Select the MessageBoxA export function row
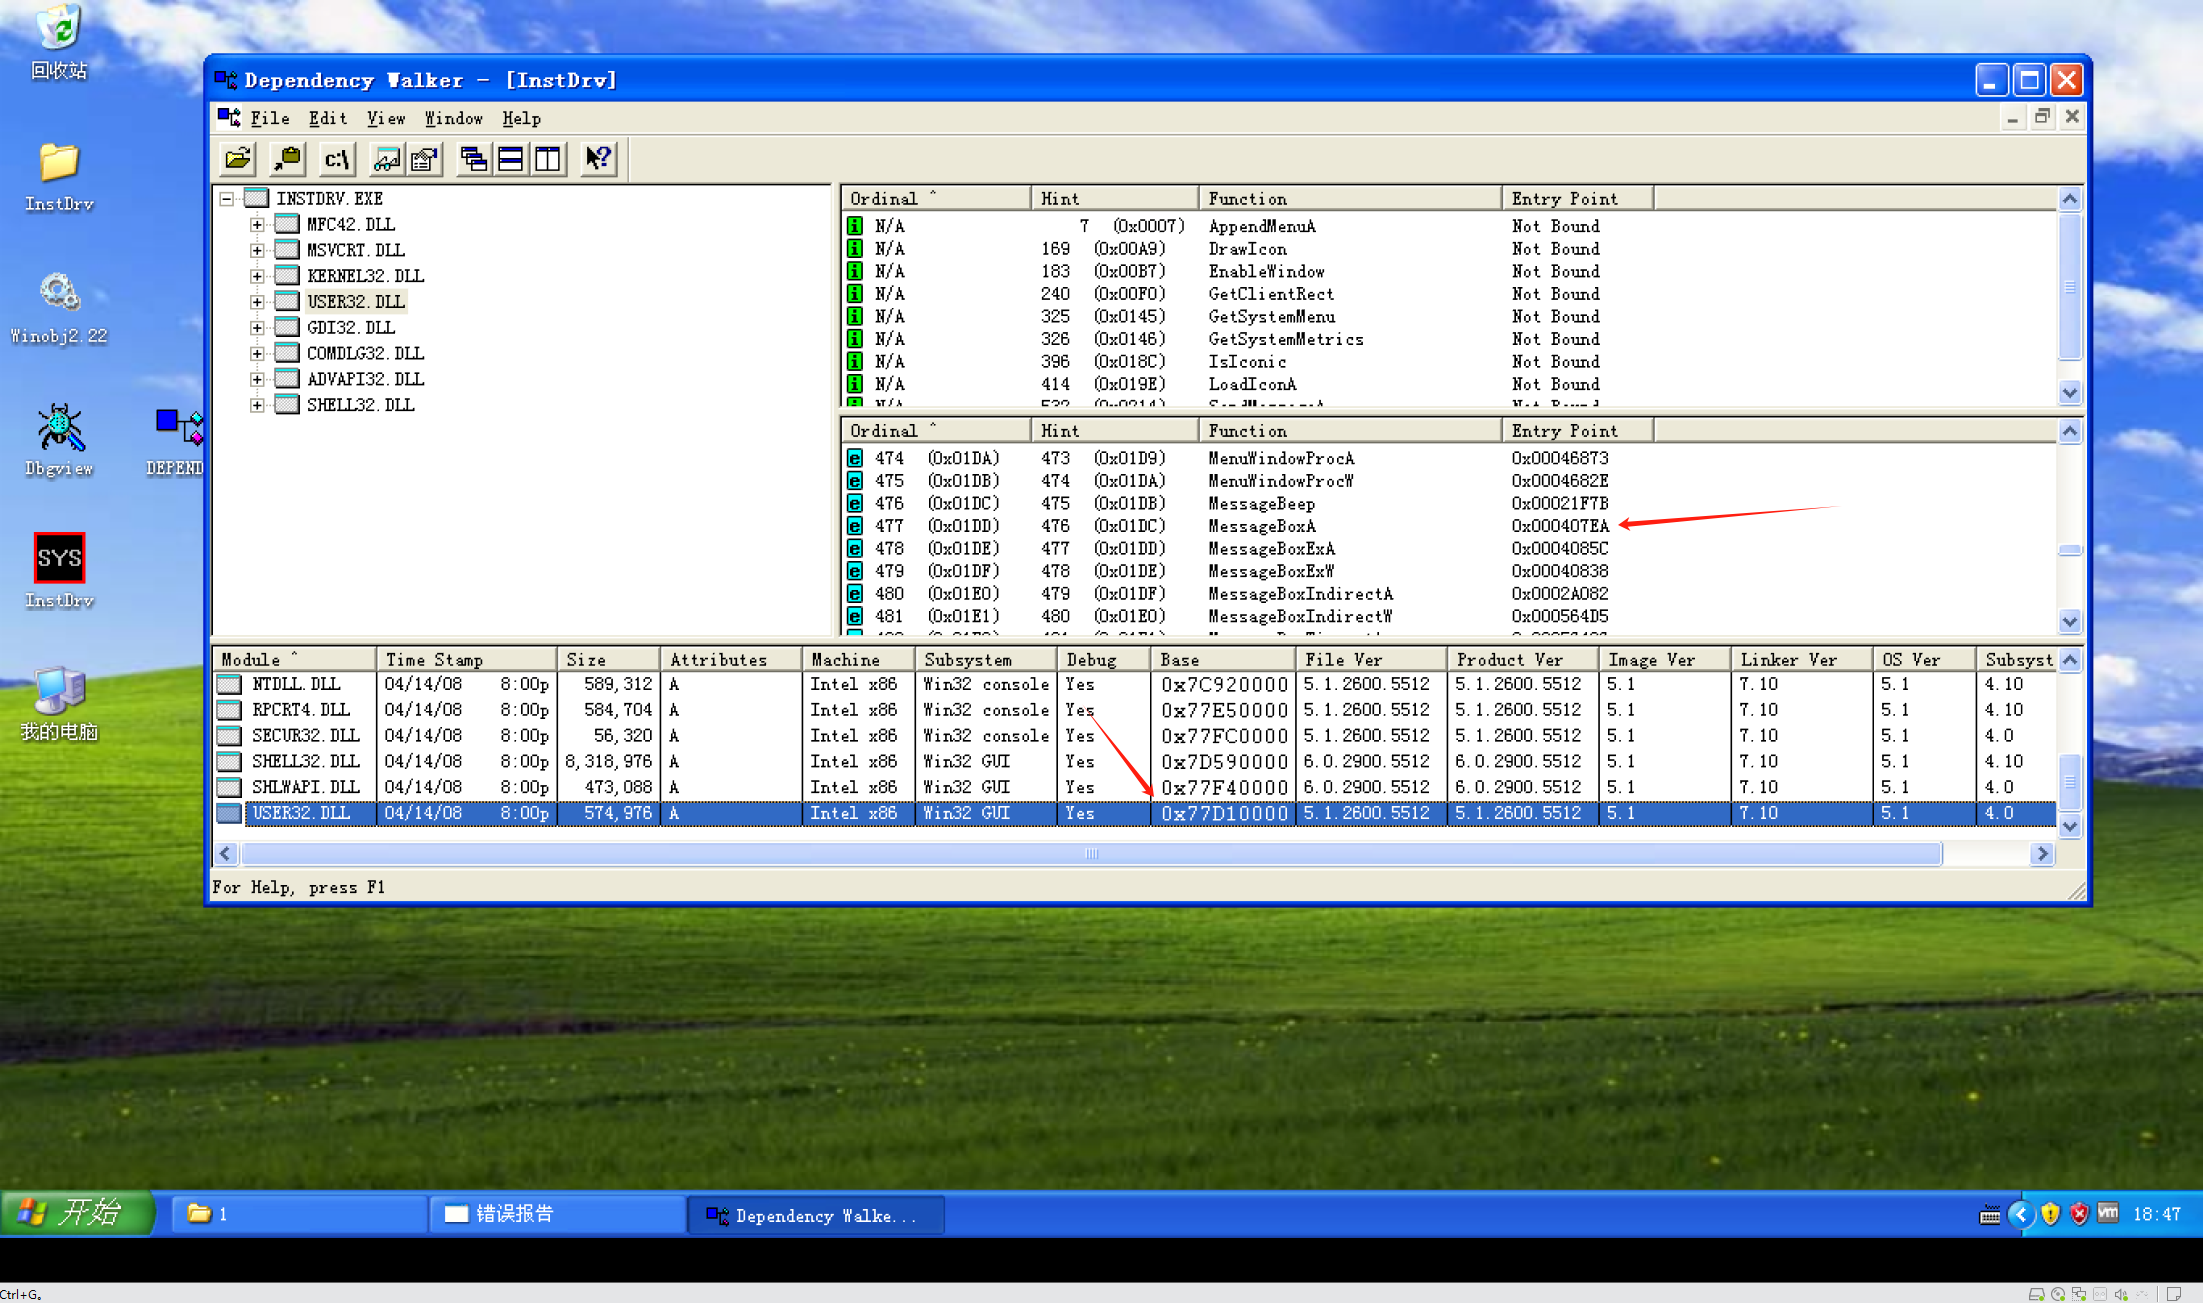Screen dimensions: 2203x1303 pos(1260,525)
